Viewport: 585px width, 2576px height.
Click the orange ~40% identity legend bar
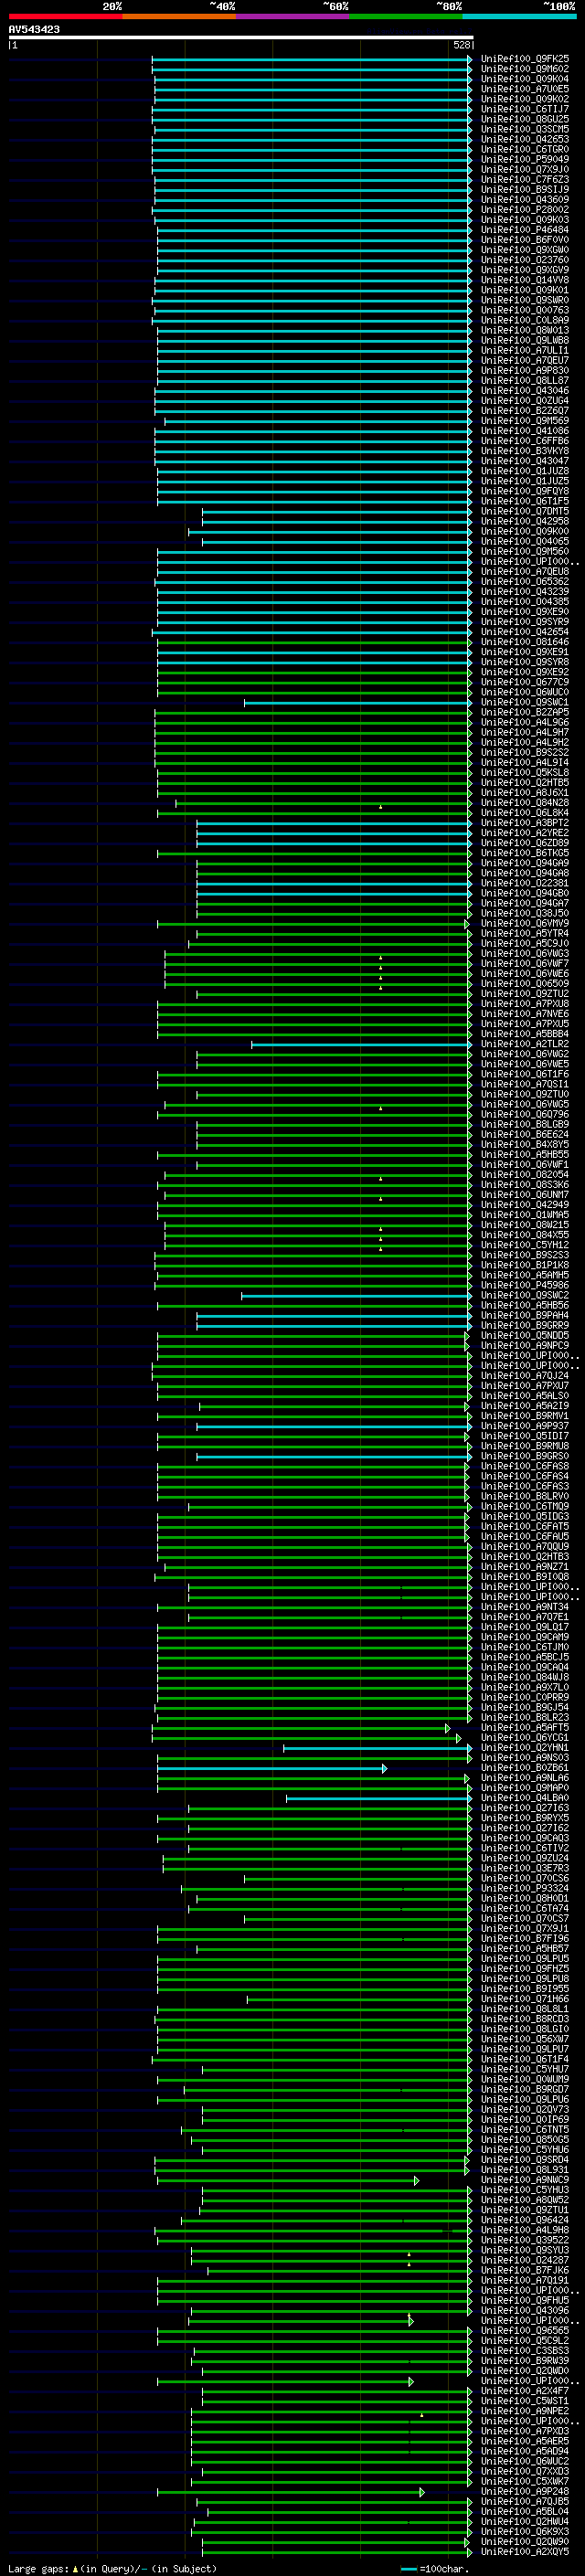tap(179, 17)
